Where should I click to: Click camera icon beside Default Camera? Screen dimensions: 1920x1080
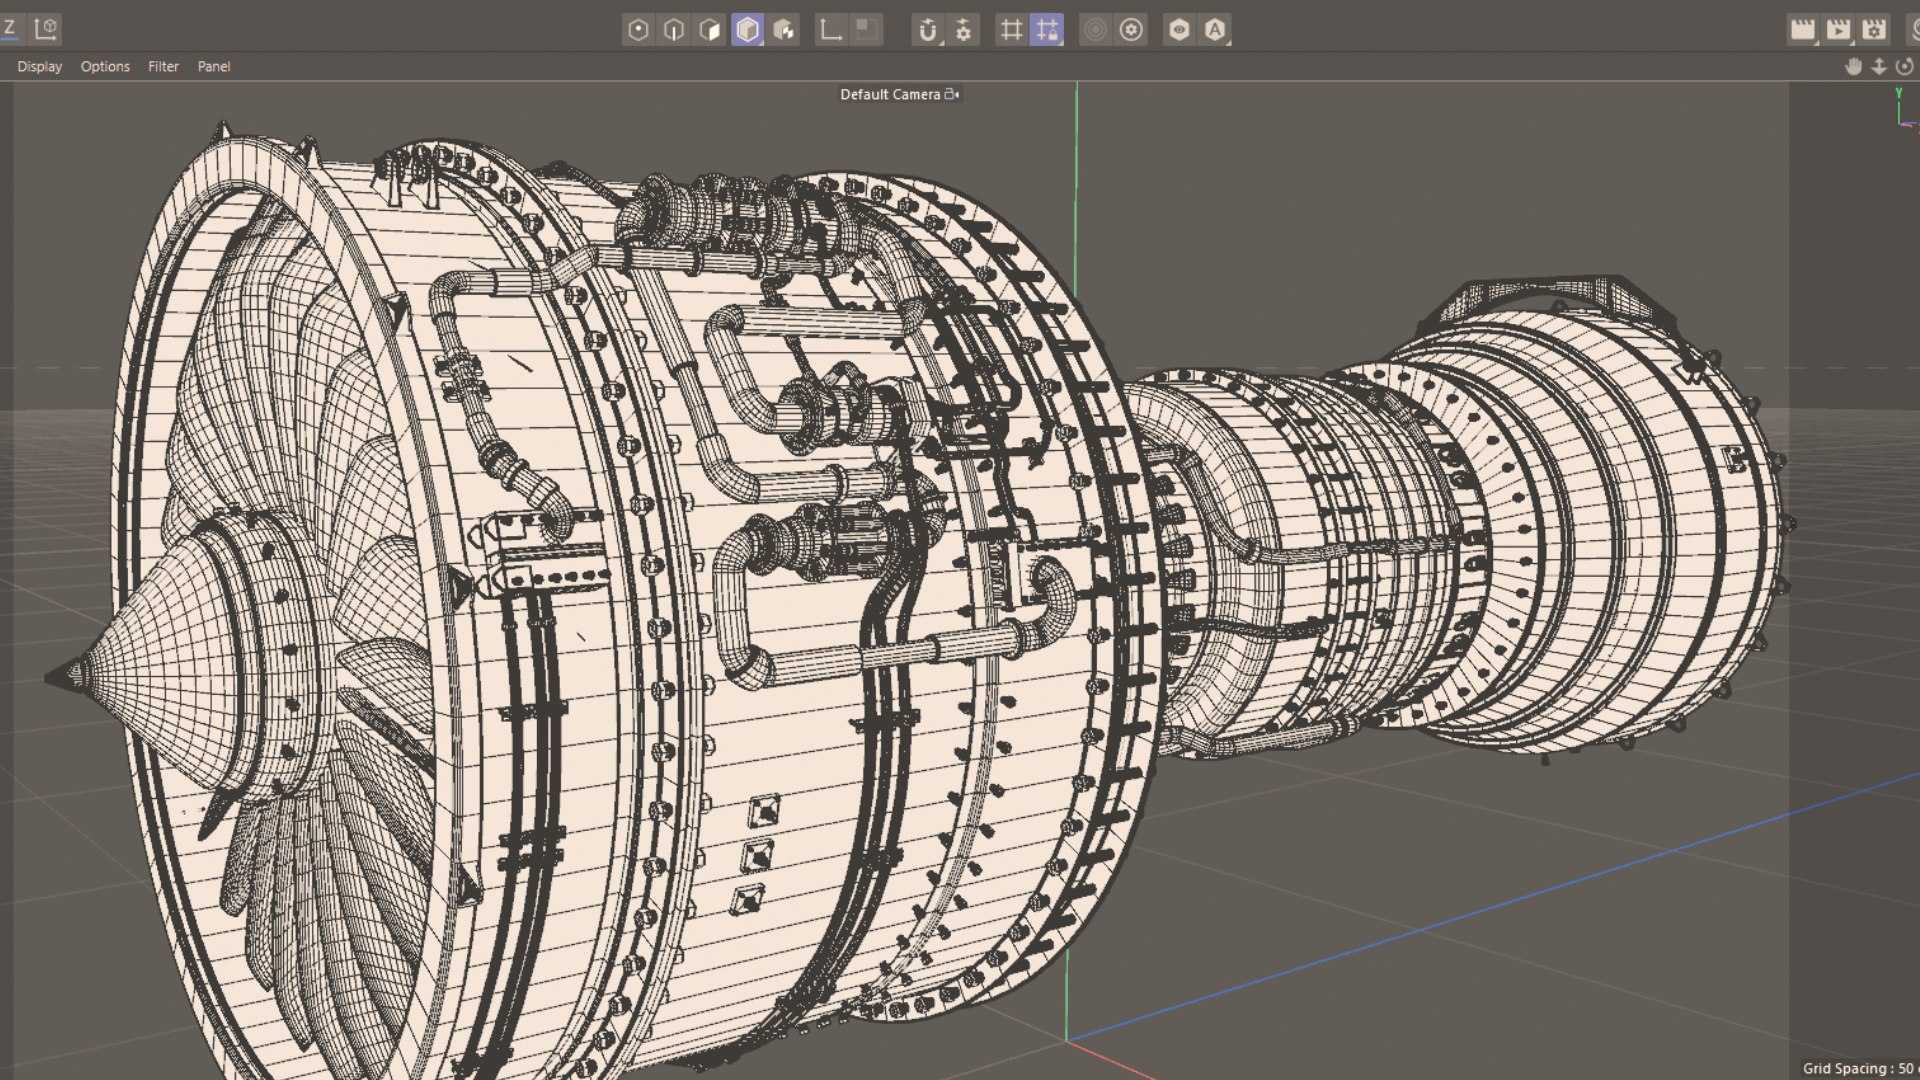pyautogui.click(x=952, y=94)
